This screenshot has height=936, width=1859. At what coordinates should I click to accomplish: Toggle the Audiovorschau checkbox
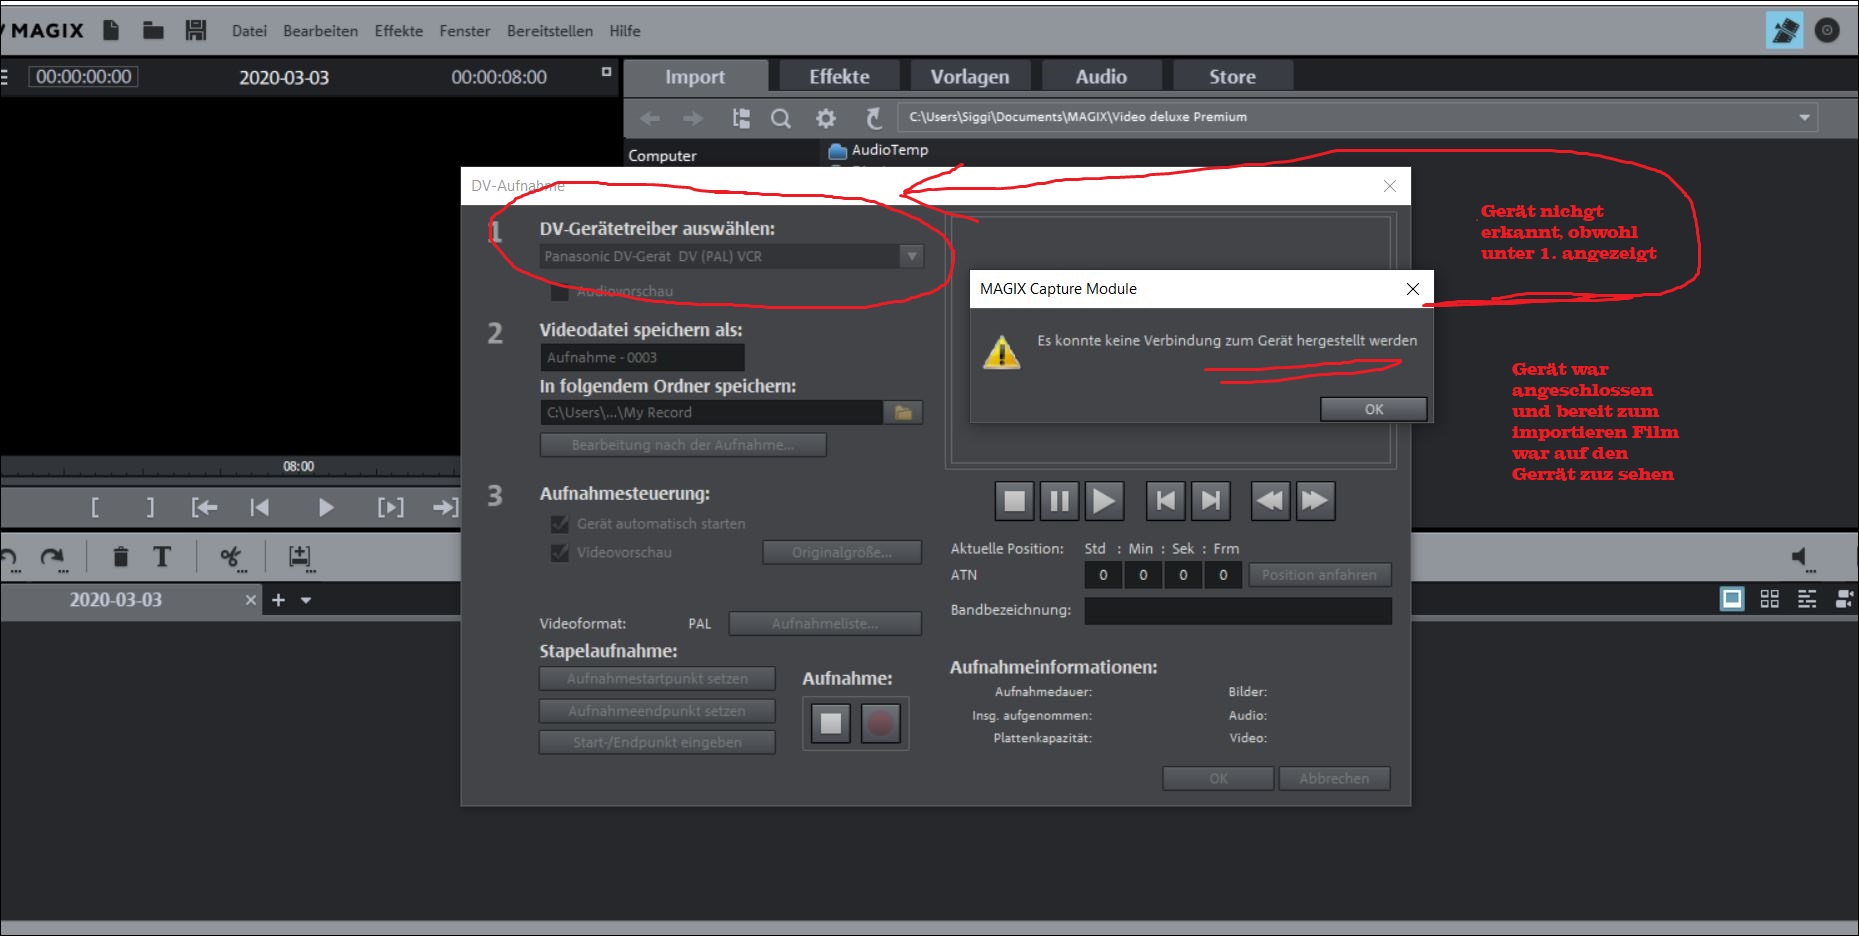(560, 291)
